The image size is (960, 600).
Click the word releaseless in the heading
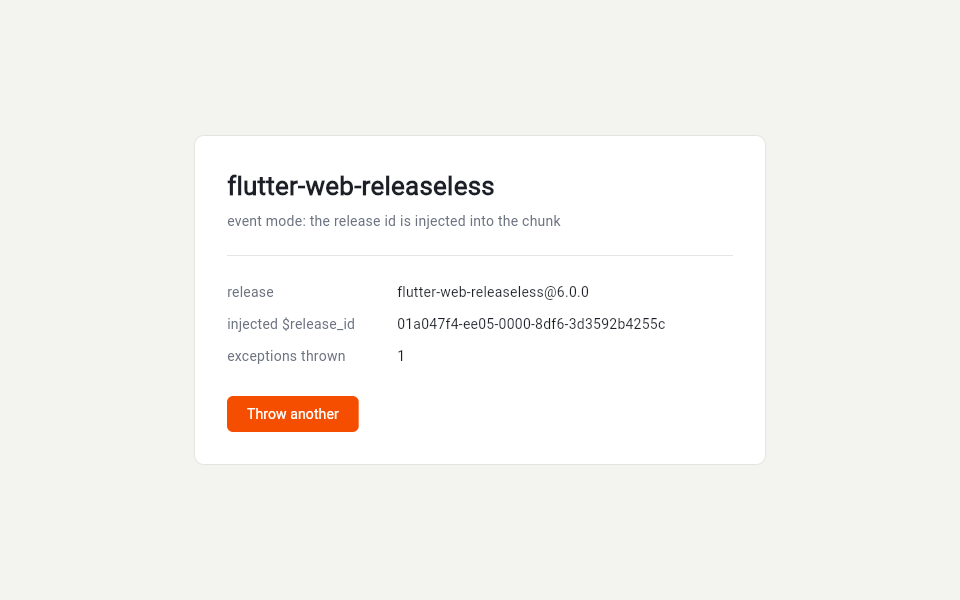[x=433, y=186]
